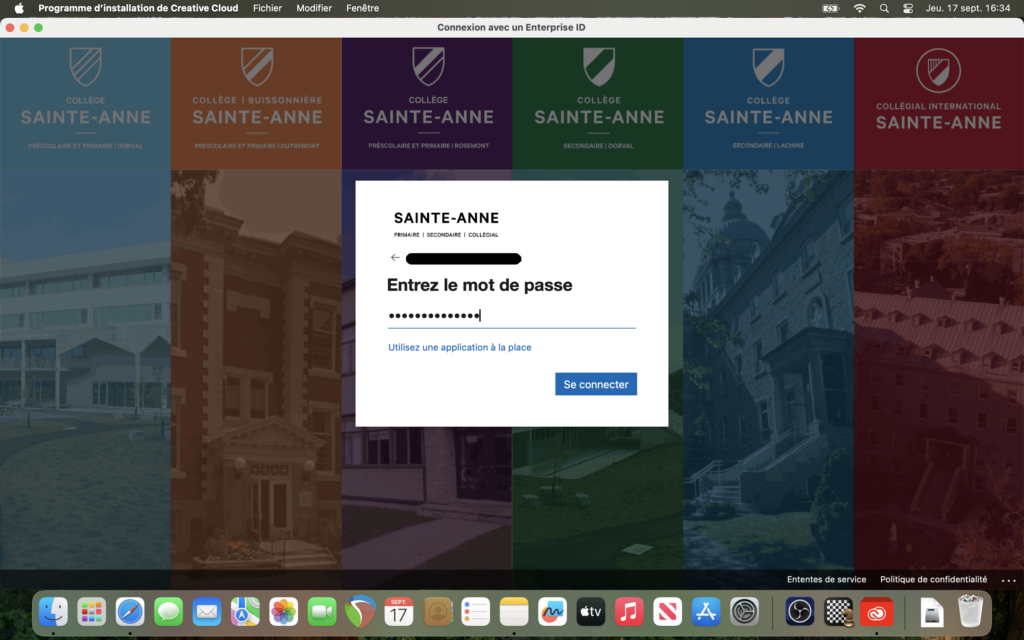Open Mail in the Dock
Image resolution: width=1024 pixels, height=640 pixels.
207,612
